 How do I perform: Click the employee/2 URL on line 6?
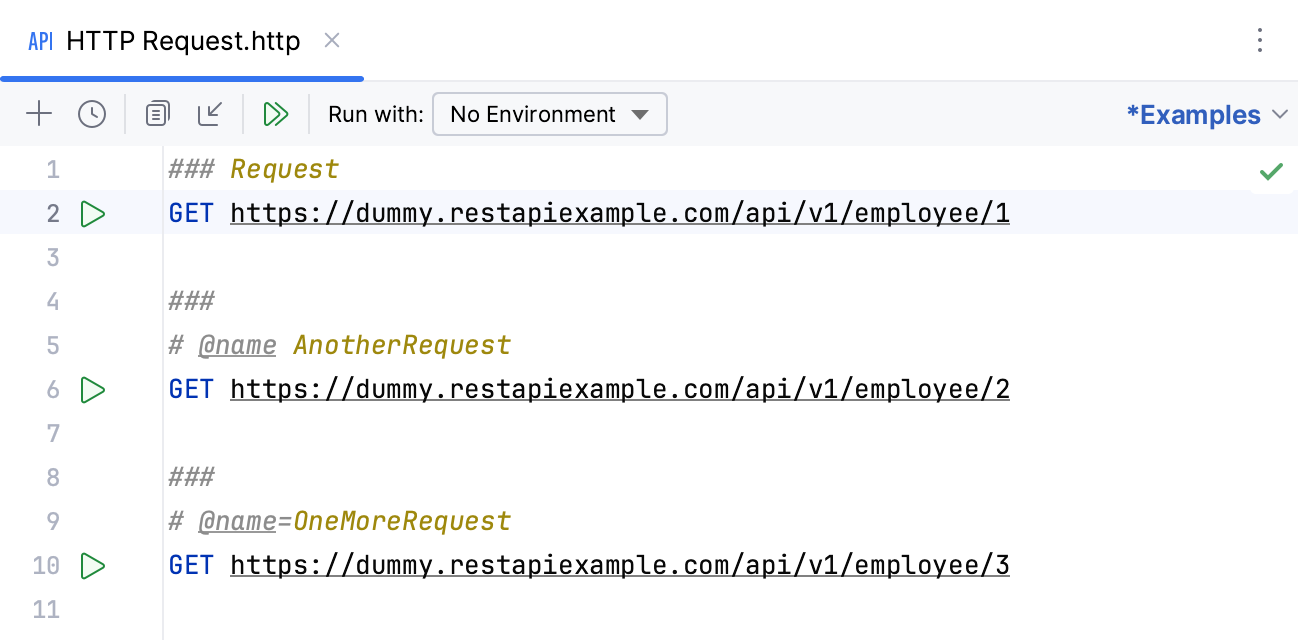619,389
